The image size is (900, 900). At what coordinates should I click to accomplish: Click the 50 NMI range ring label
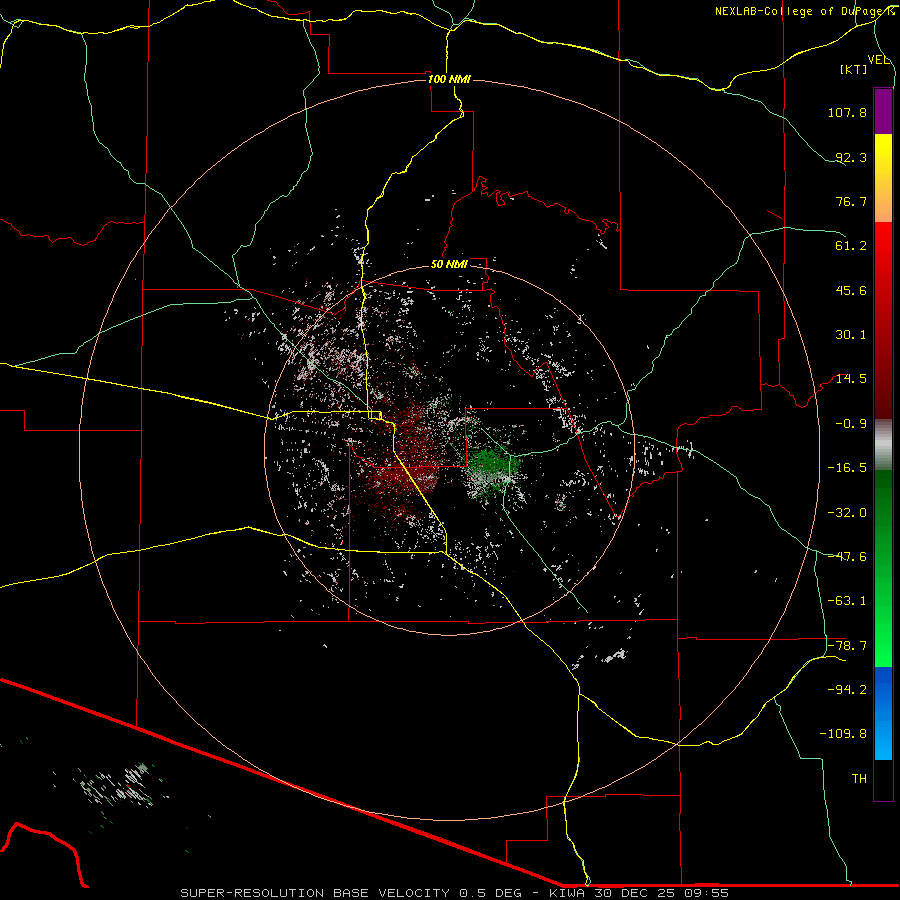pyautogui.click(x=449, y=265)
